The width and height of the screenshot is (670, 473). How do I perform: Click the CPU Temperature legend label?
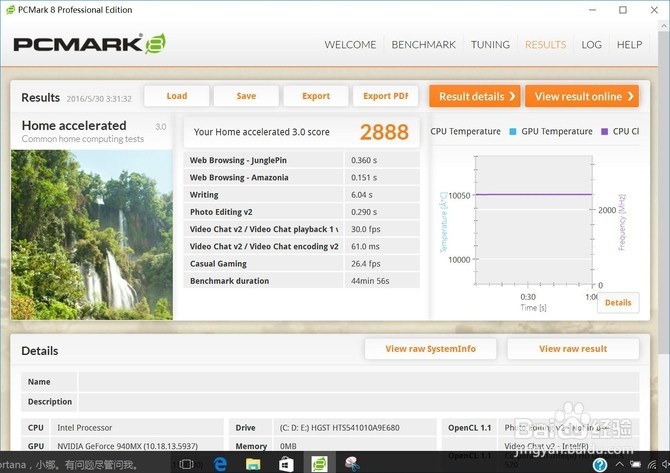click(465, 132)
